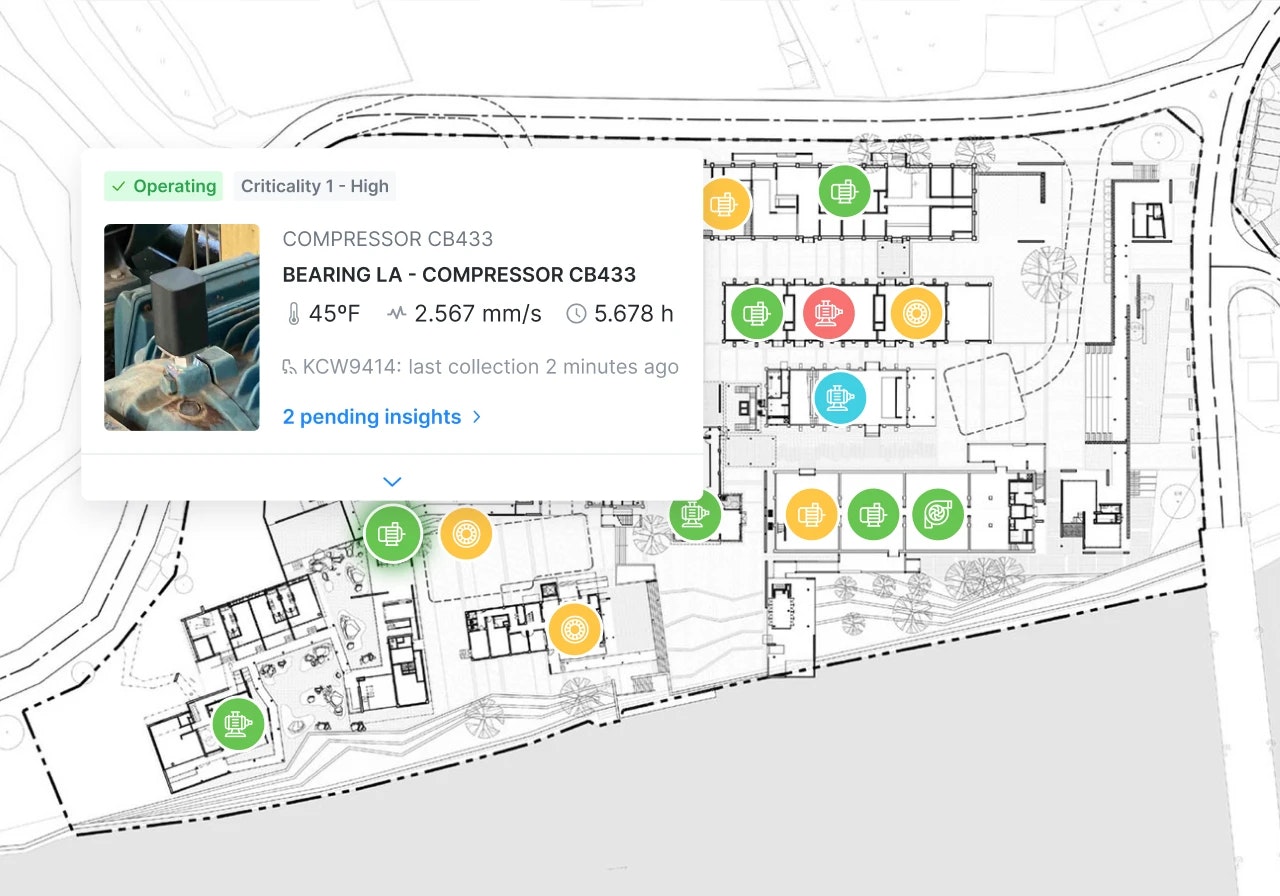Select the green pump marker in bottom-left building
This screenshot has width=1280, height=896.
click(x=238, y=723)
